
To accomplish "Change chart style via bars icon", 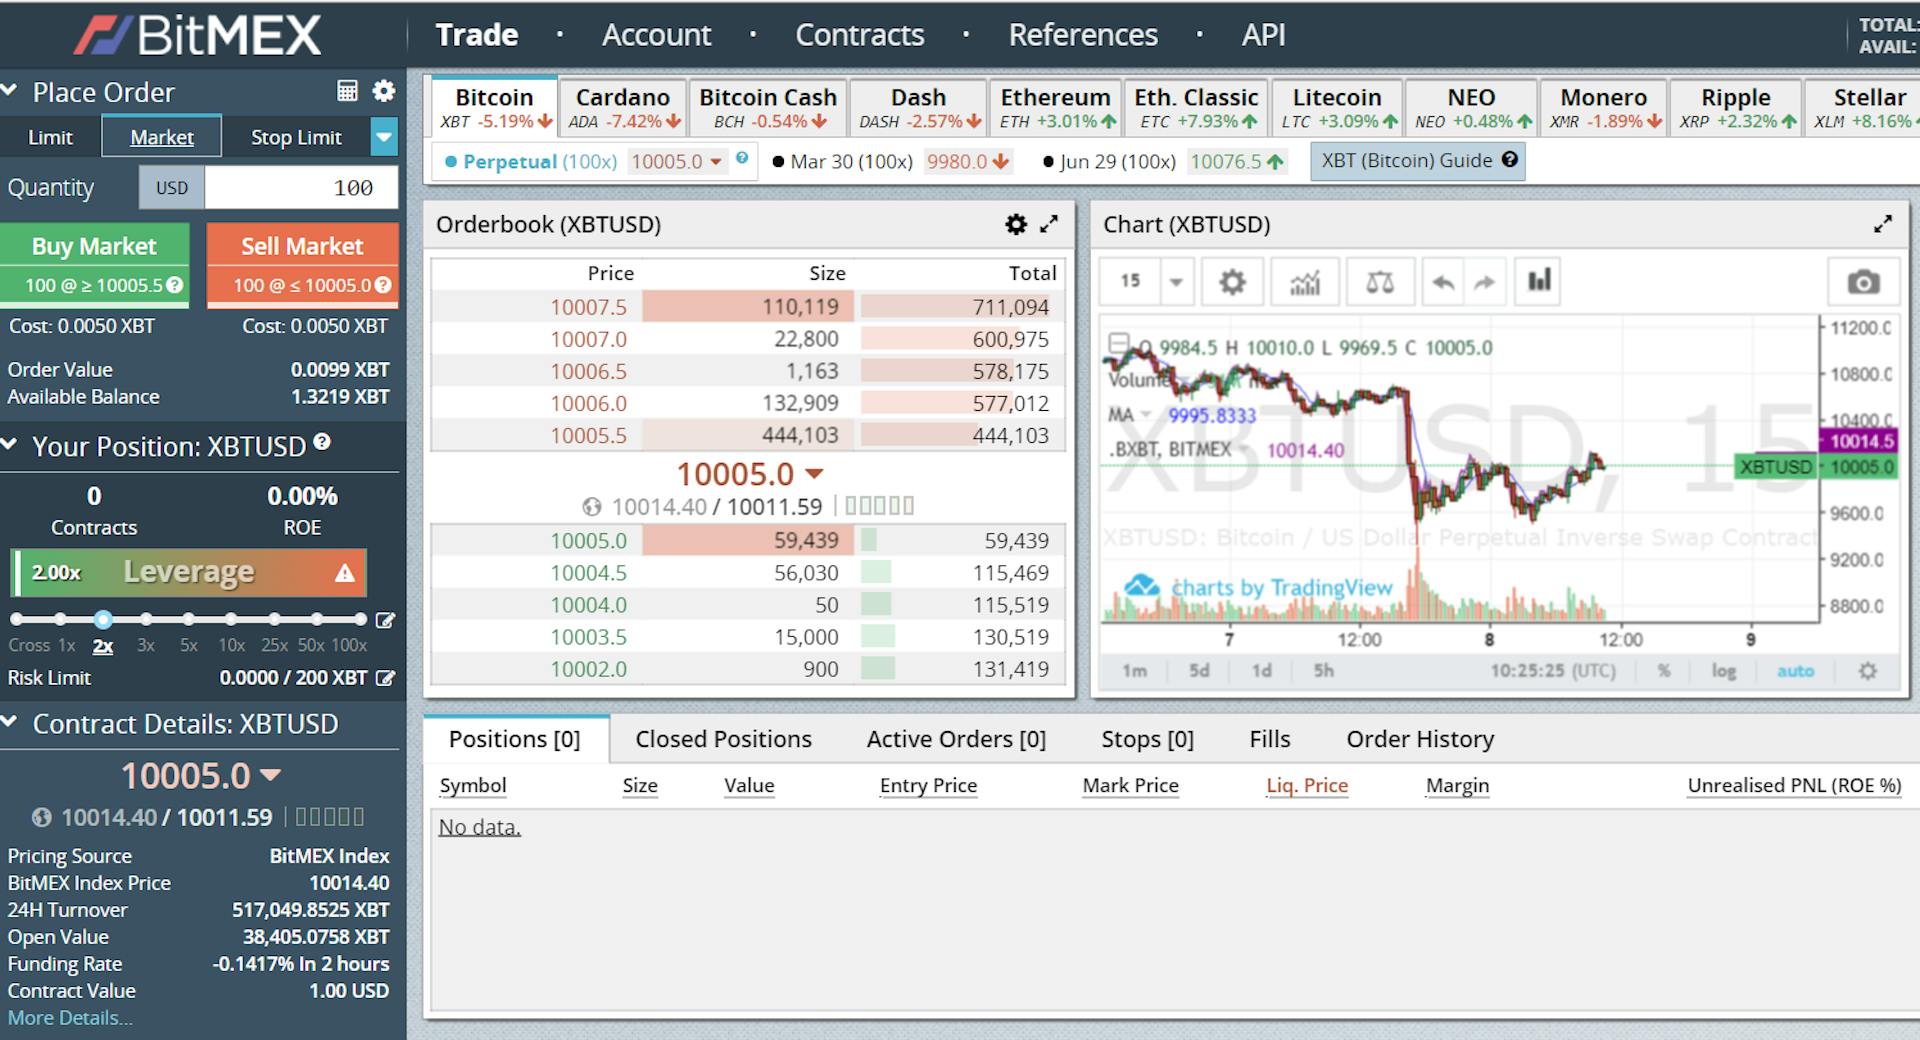I will [1538, 281].
